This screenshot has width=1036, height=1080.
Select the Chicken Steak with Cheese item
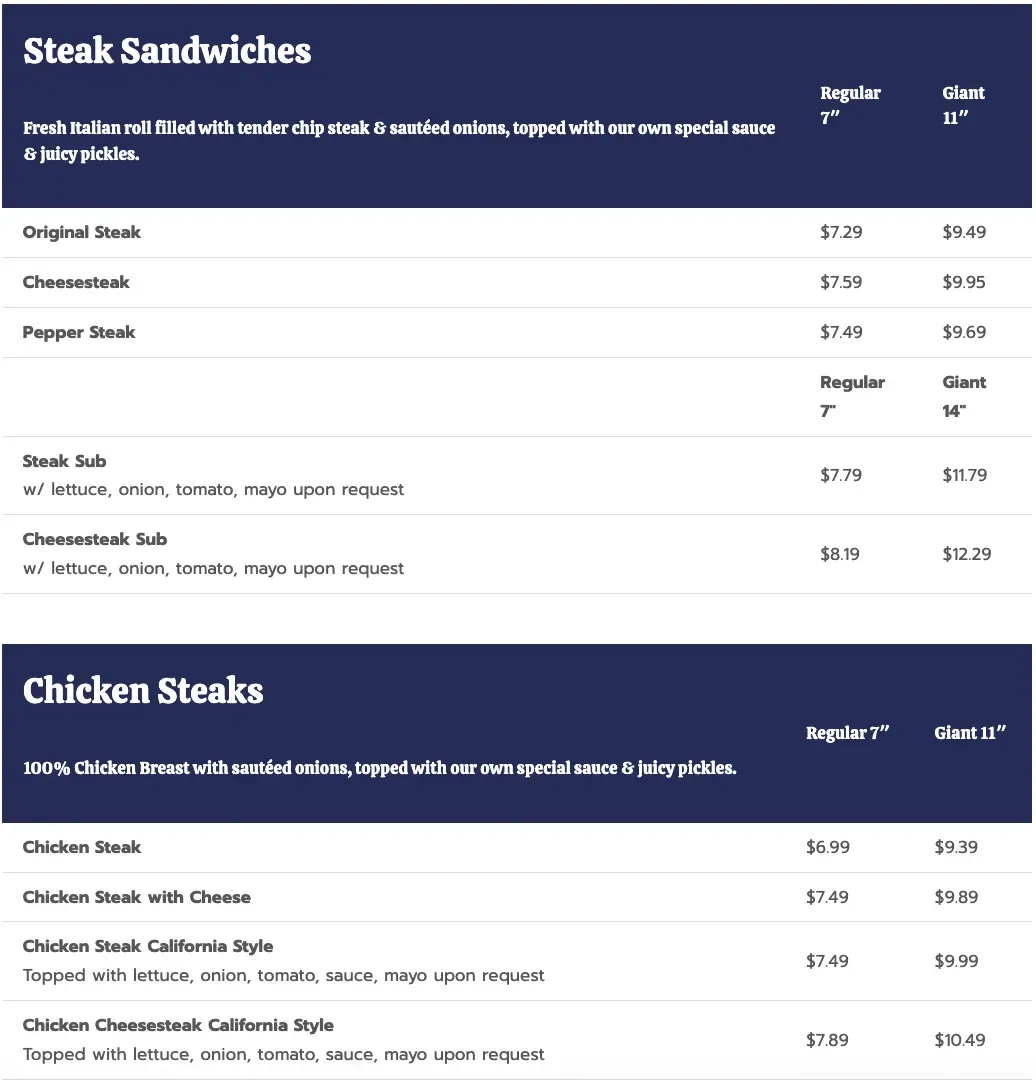coord(137,897)
